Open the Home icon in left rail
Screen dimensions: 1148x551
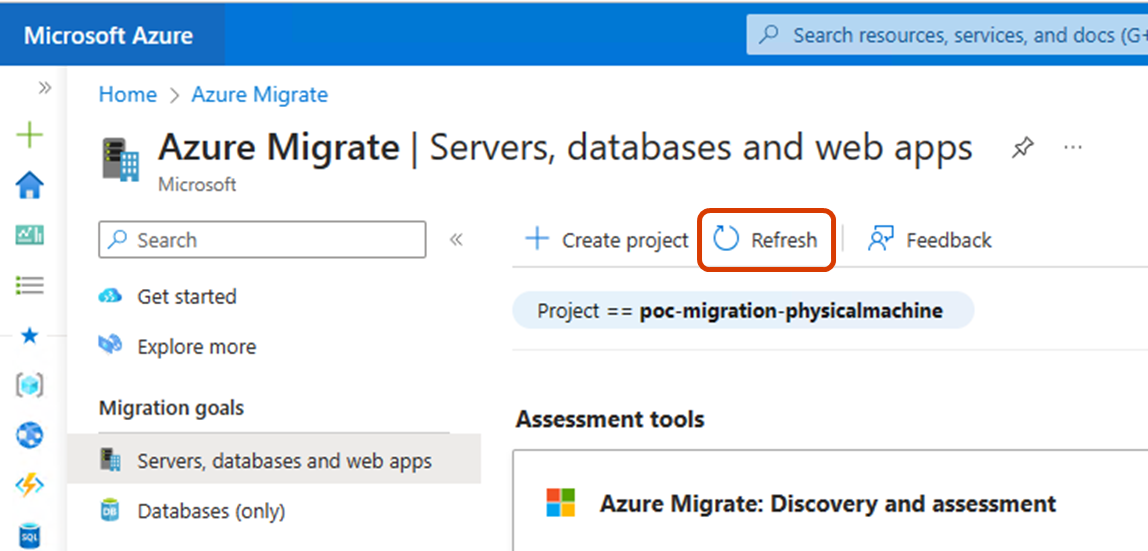coord(30,185)
